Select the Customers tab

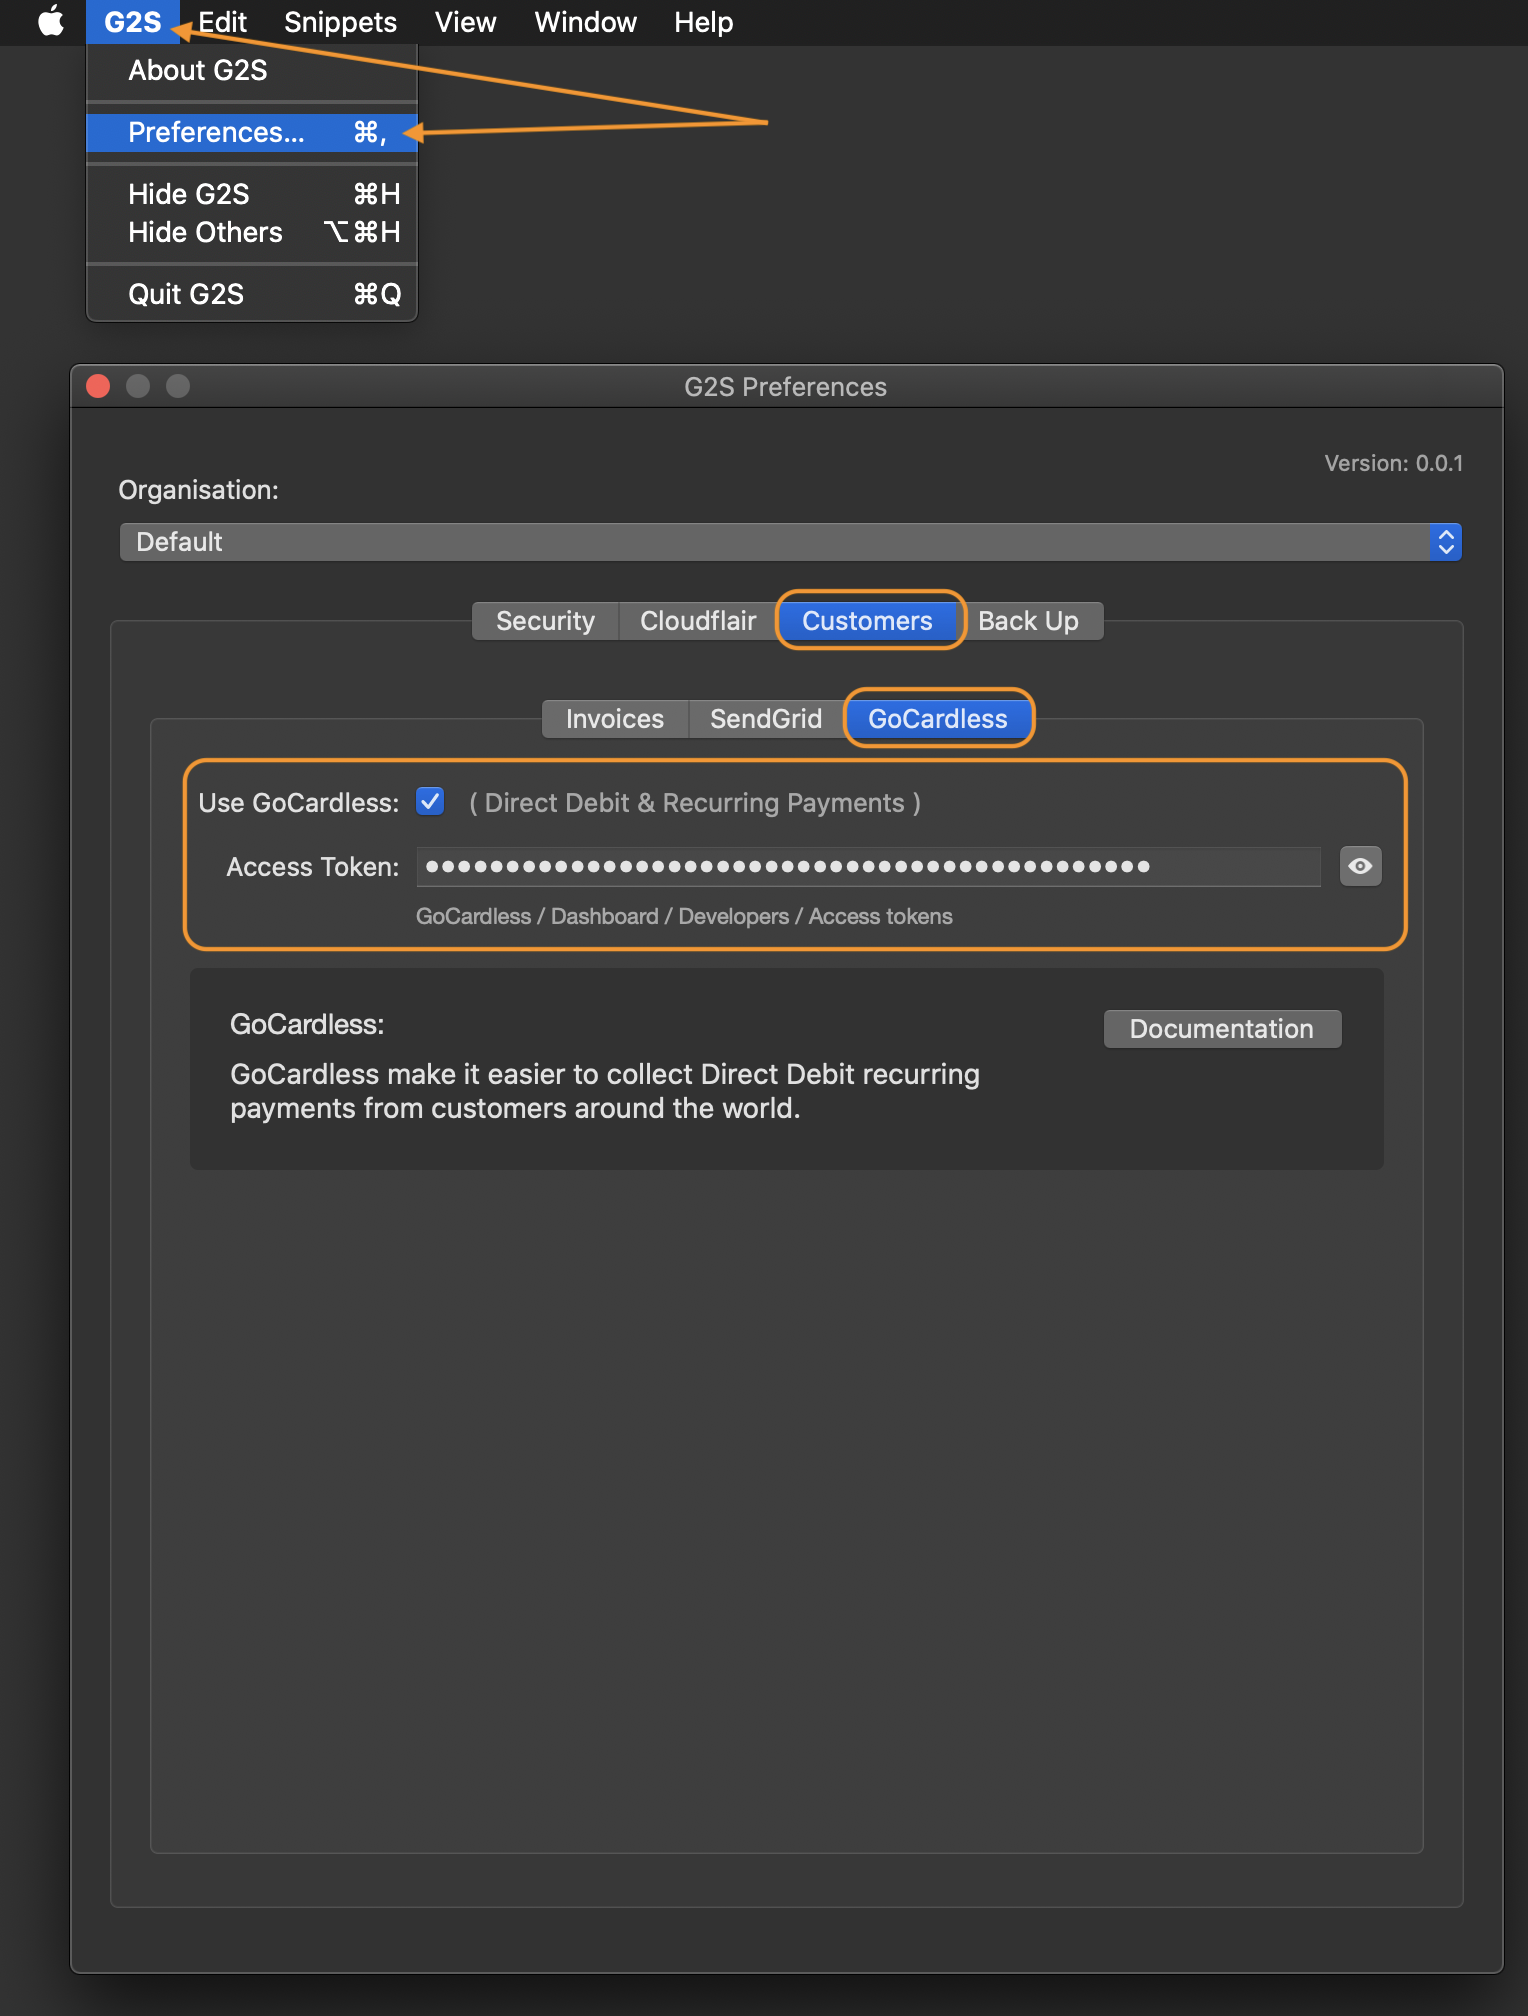(867, 621)
